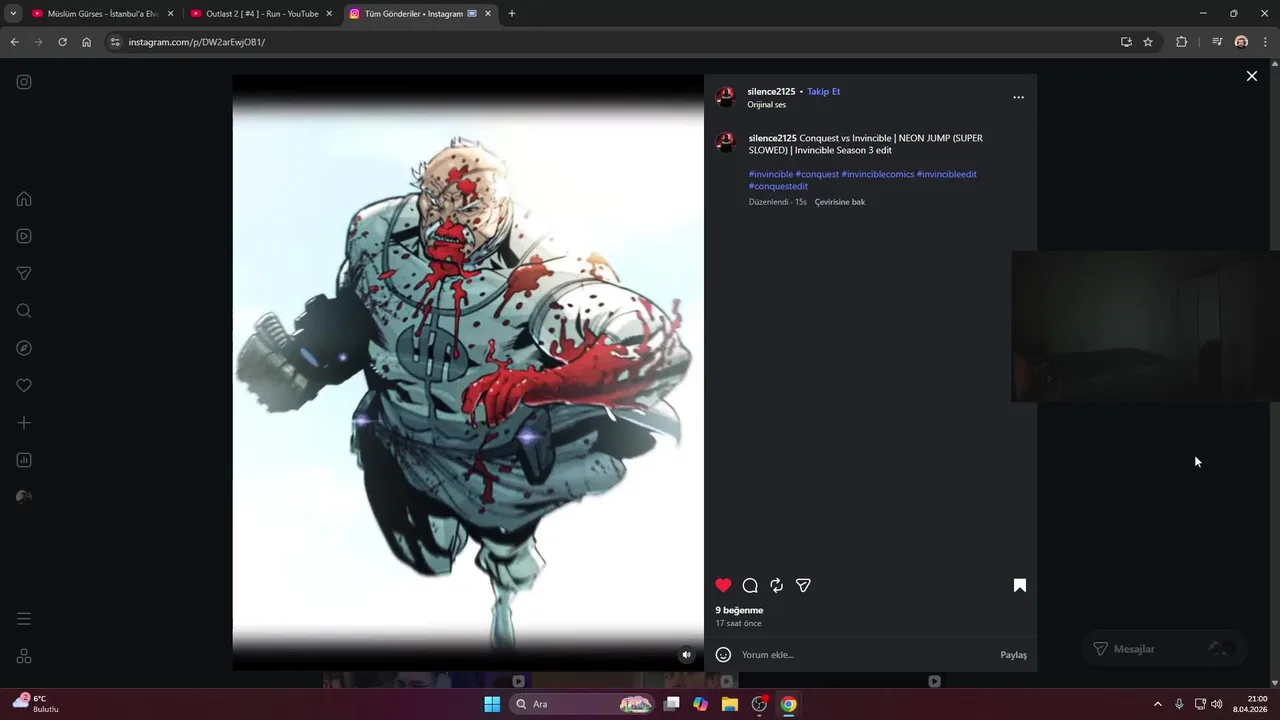View likes via '9 beğenme'
1280x720 pixels.
click(739, 610)
